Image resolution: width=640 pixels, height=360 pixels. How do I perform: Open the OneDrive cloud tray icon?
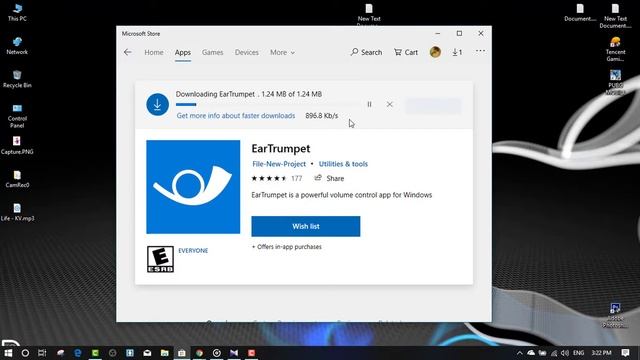coord(531,353)
